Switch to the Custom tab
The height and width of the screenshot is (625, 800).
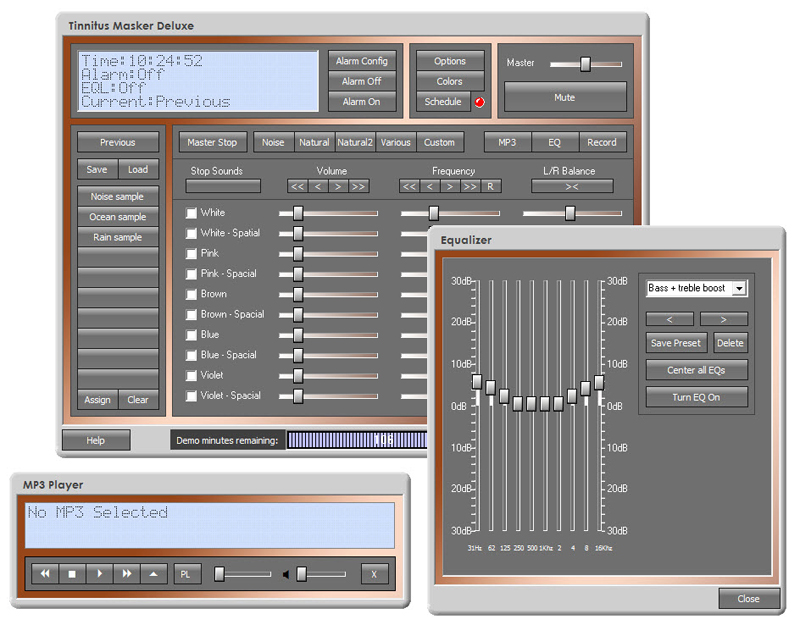(x=439, y=142)
